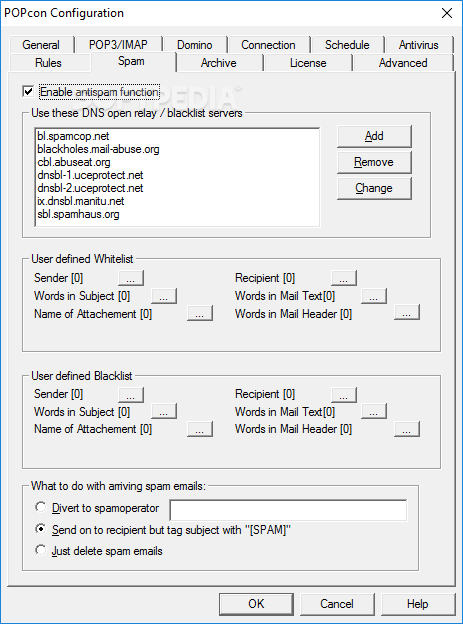
Task: Go to the Domino tab
Action: pyautogui.click(x=195, y=45)
